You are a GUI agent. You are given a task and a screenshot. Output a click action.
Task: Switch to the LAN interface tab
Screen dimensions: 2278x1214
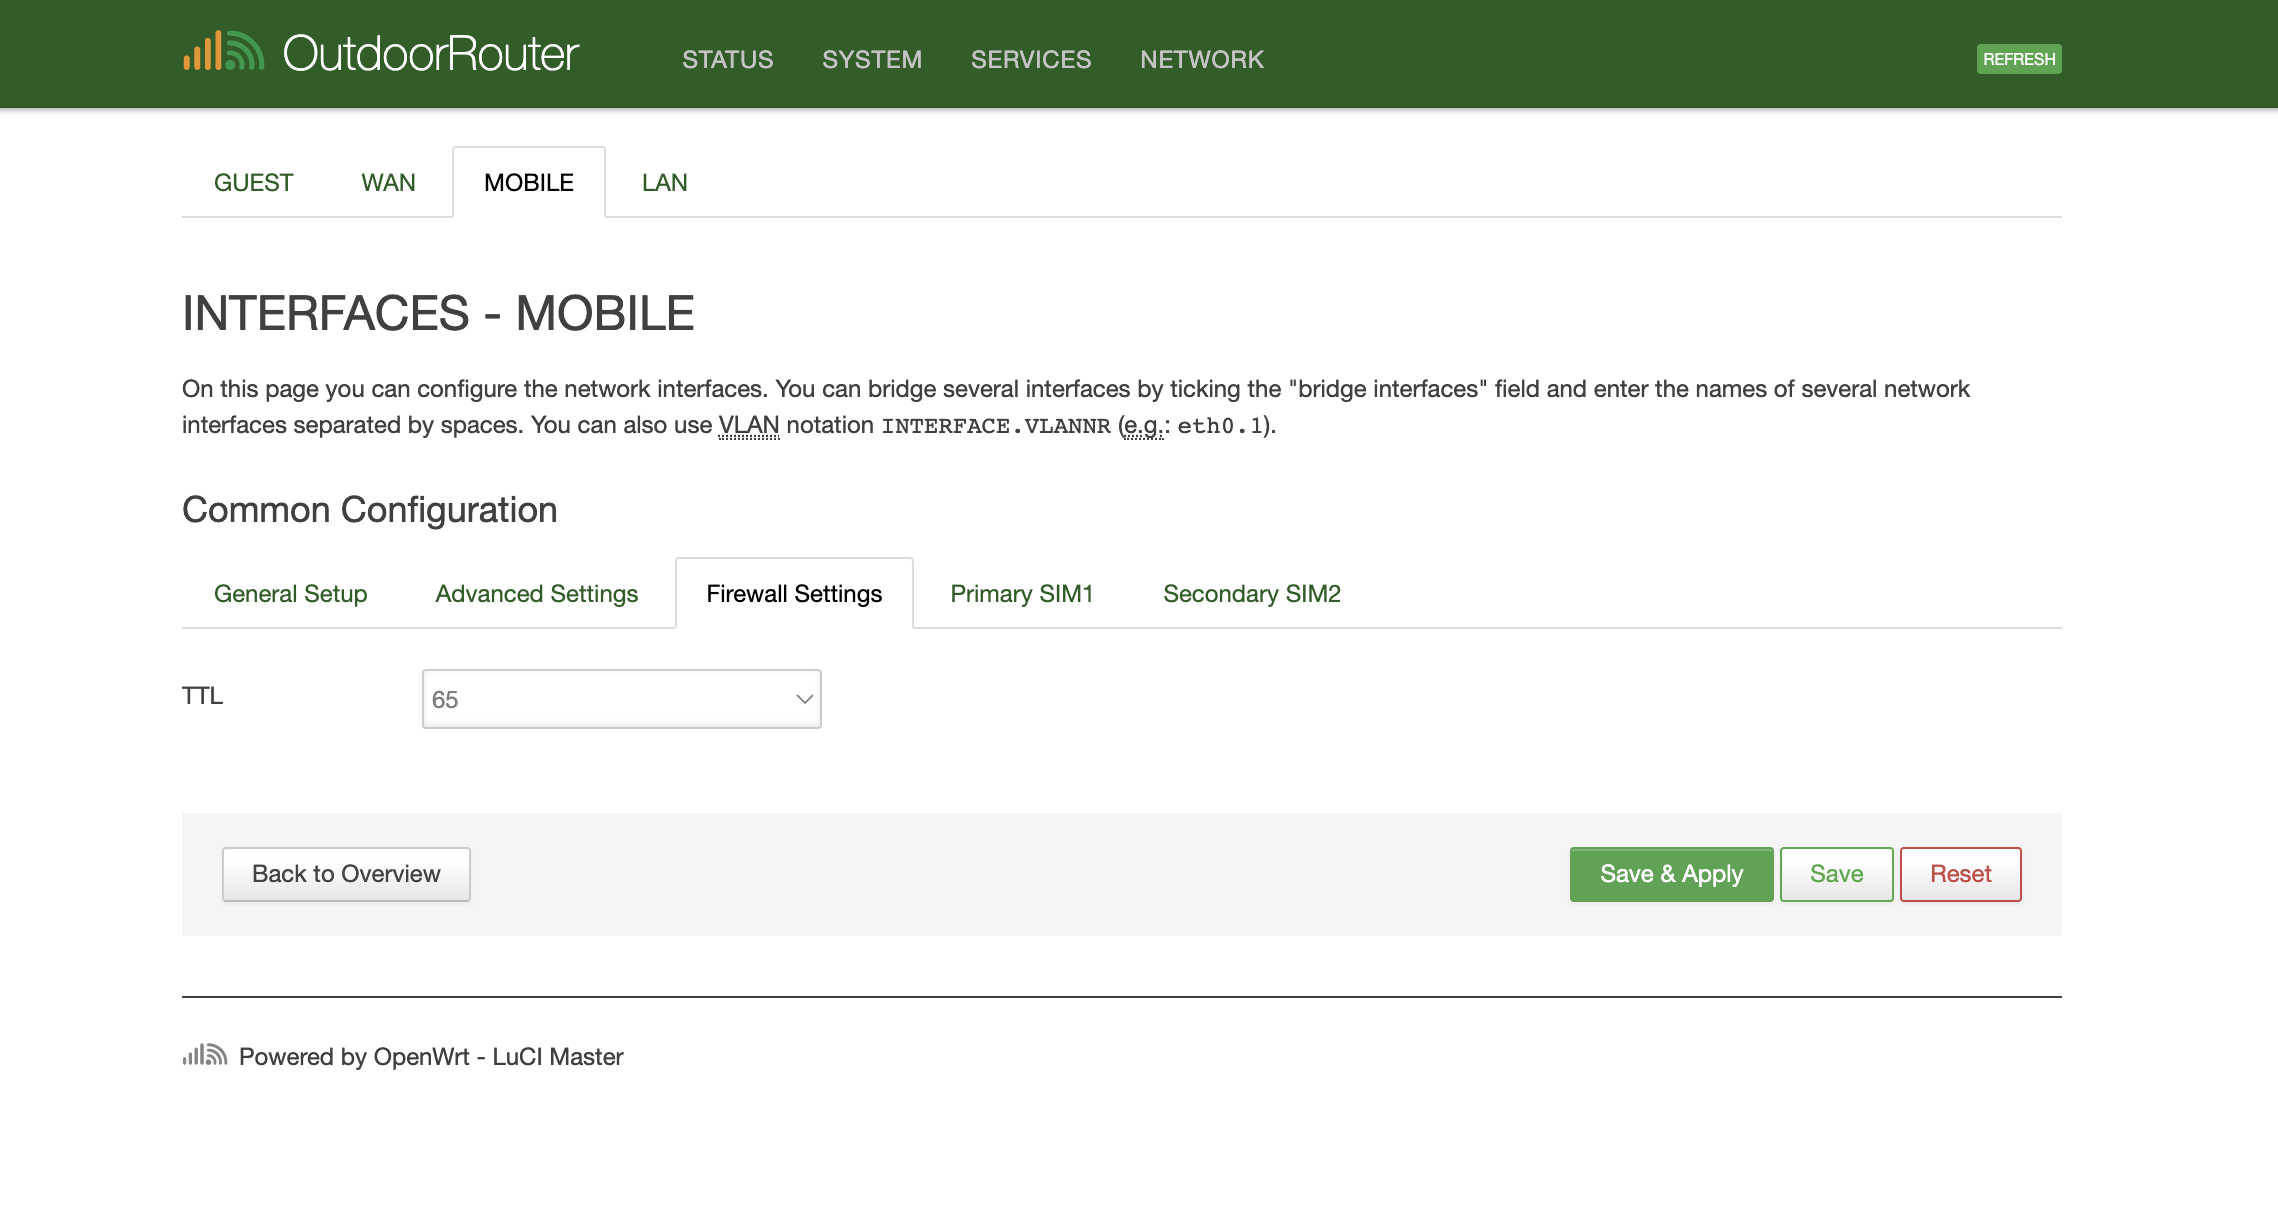pyautogui.click(x=664, y=183)
